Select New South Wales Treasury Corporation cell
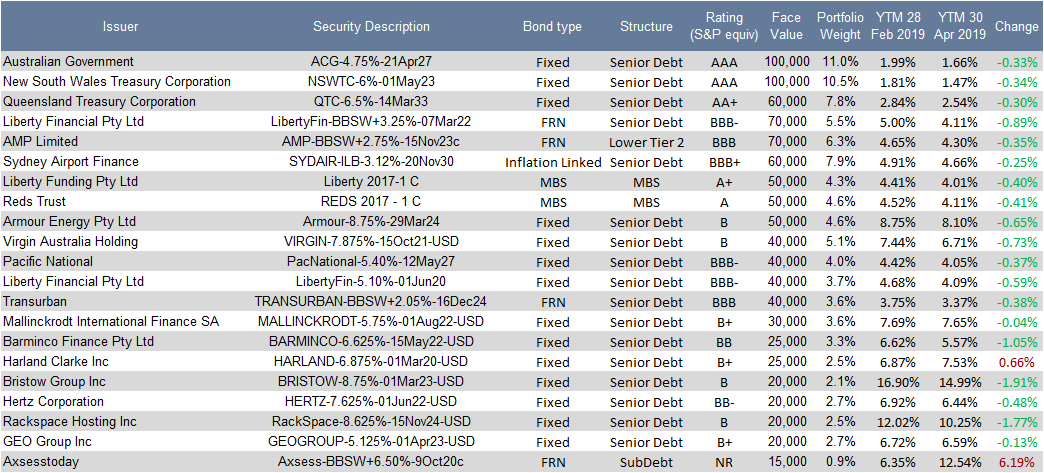 117,82
